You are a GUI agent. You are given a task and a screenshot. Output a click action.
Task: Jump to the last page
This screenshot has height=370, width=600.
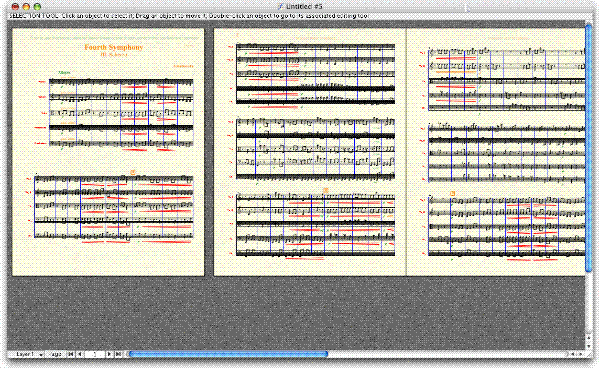tap(119, 354)
